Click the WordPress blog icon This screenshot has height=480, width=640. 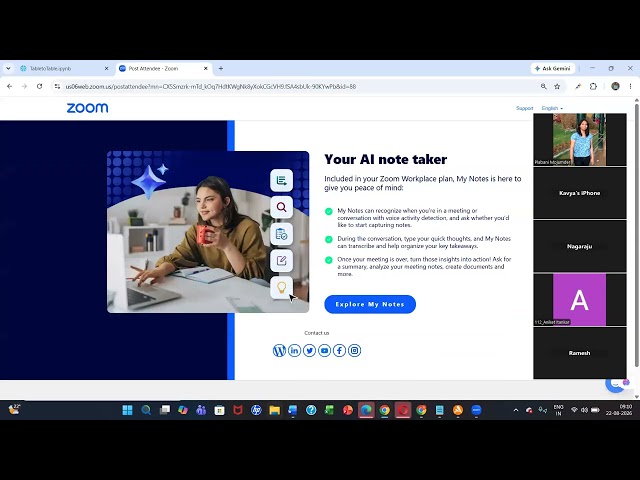point(279,350)
